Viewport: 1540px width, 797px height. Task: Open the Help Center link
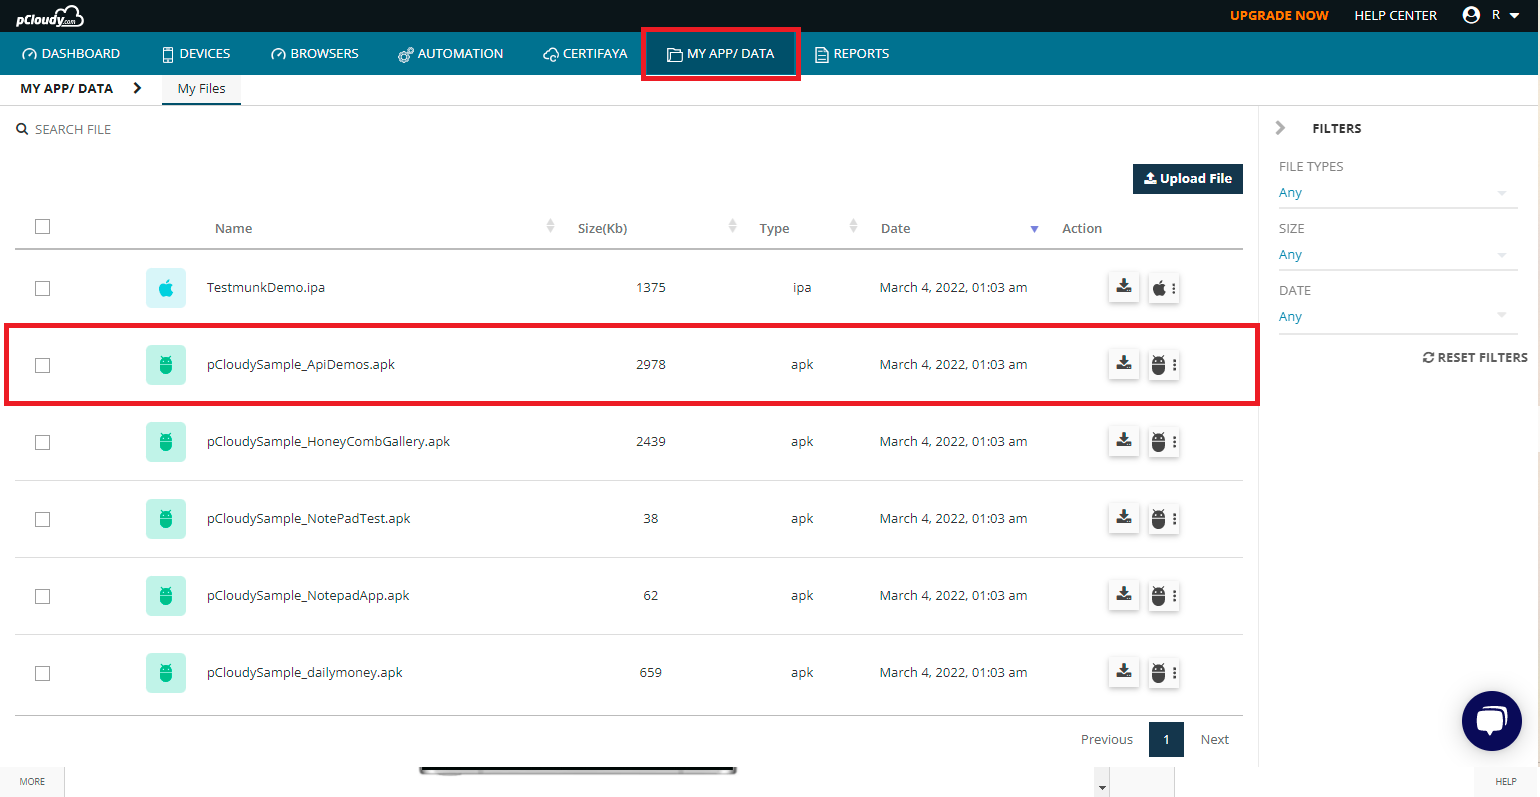coord(1395,15)
